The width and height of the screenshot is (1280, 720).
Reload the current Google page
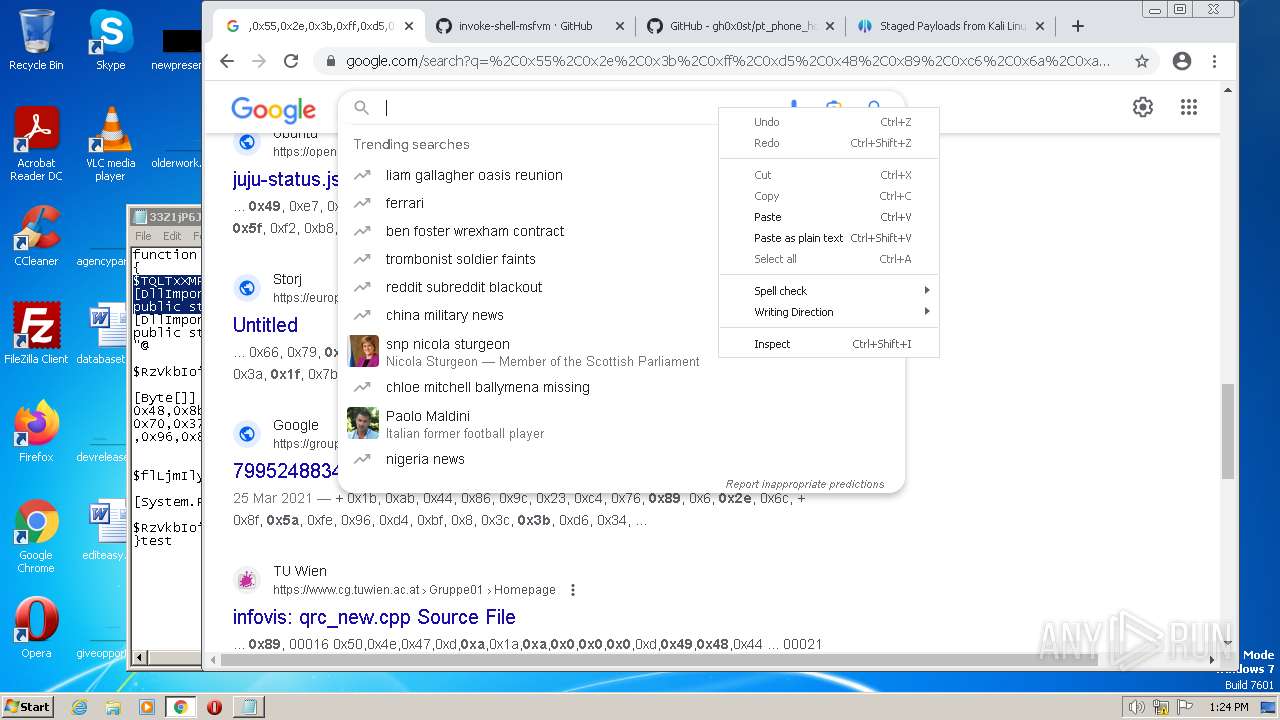(291, 61)
